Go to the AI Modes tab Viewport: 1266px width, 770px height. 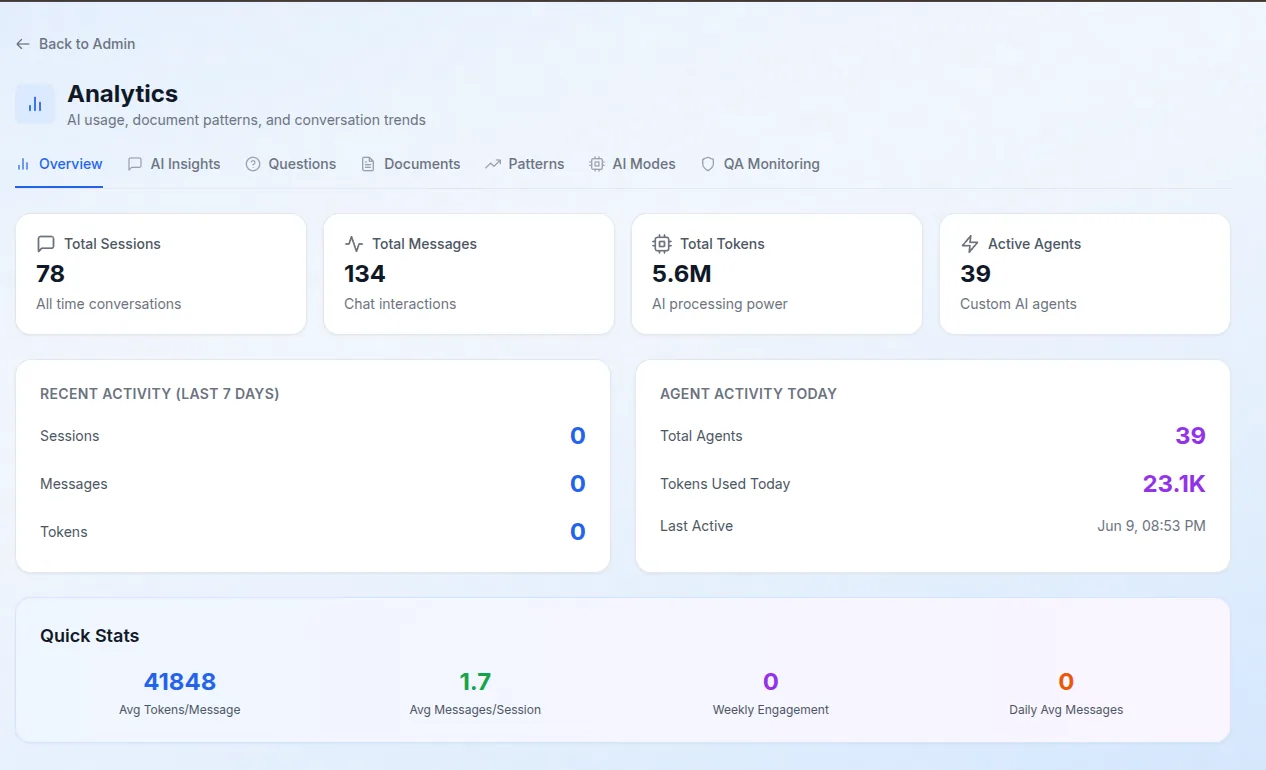(633, 164)
